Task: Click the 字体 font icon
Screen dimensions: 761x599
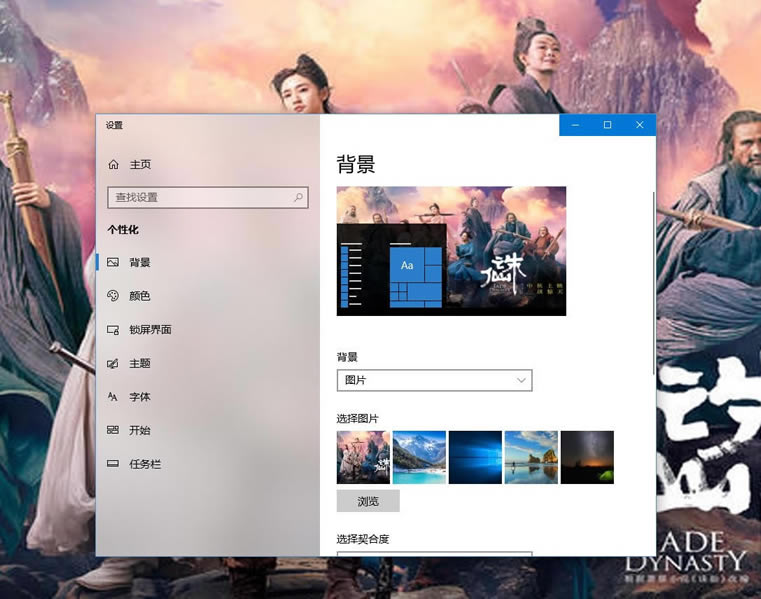Action: (113, 397)
